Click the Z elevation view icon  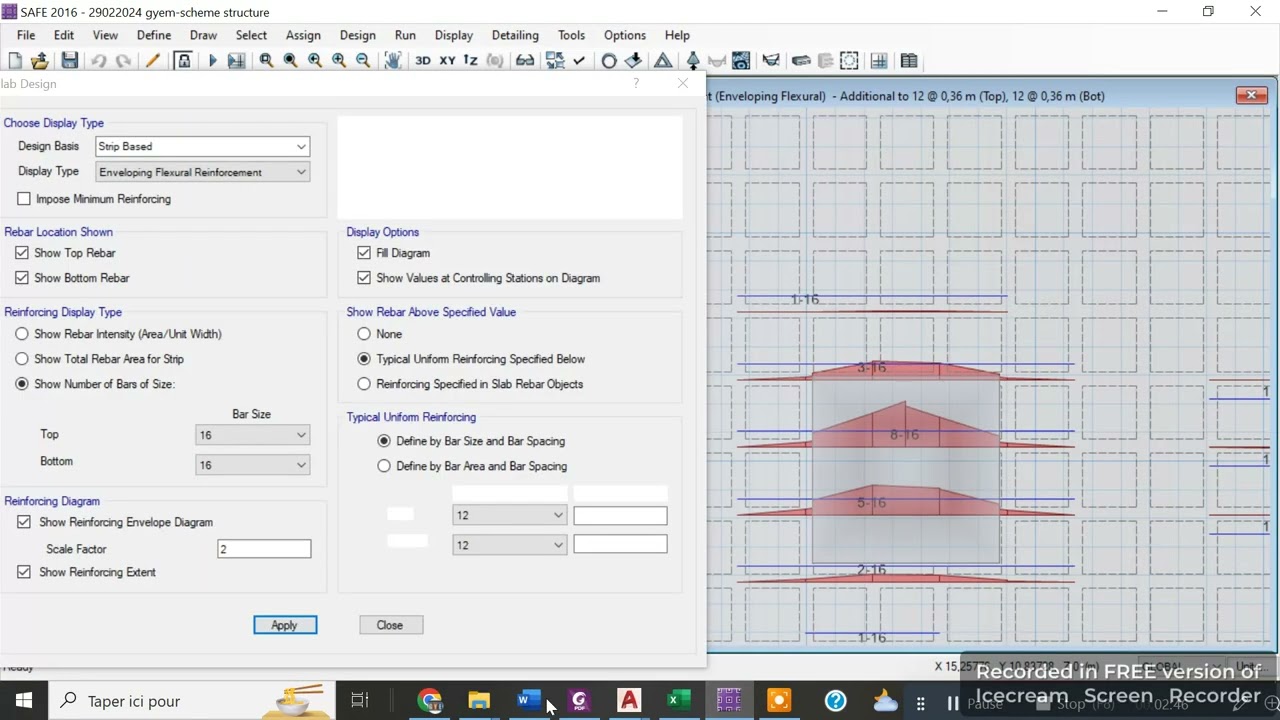point(470,61)
